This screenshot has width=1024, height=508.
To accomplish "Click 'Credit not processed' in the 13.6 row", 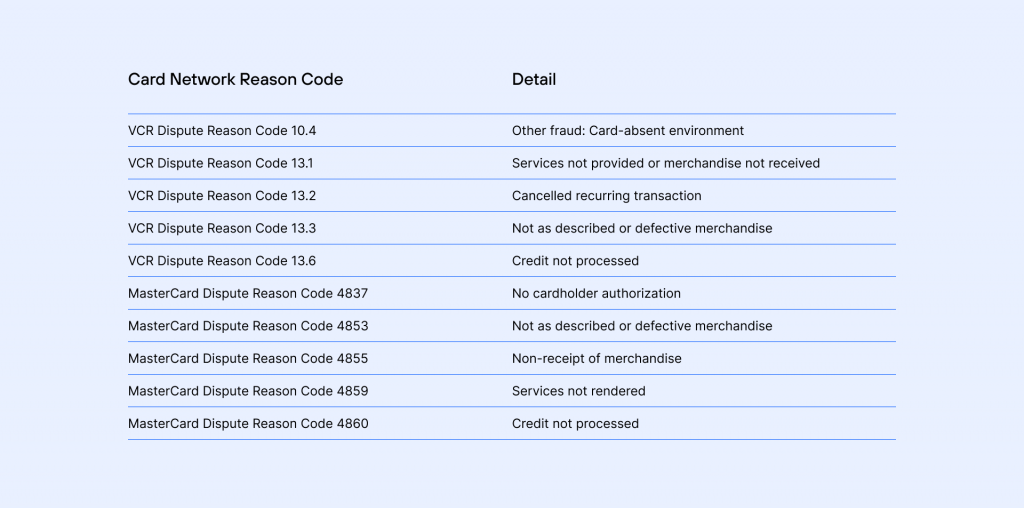I will pyautogui.click(x=575, y=261).
